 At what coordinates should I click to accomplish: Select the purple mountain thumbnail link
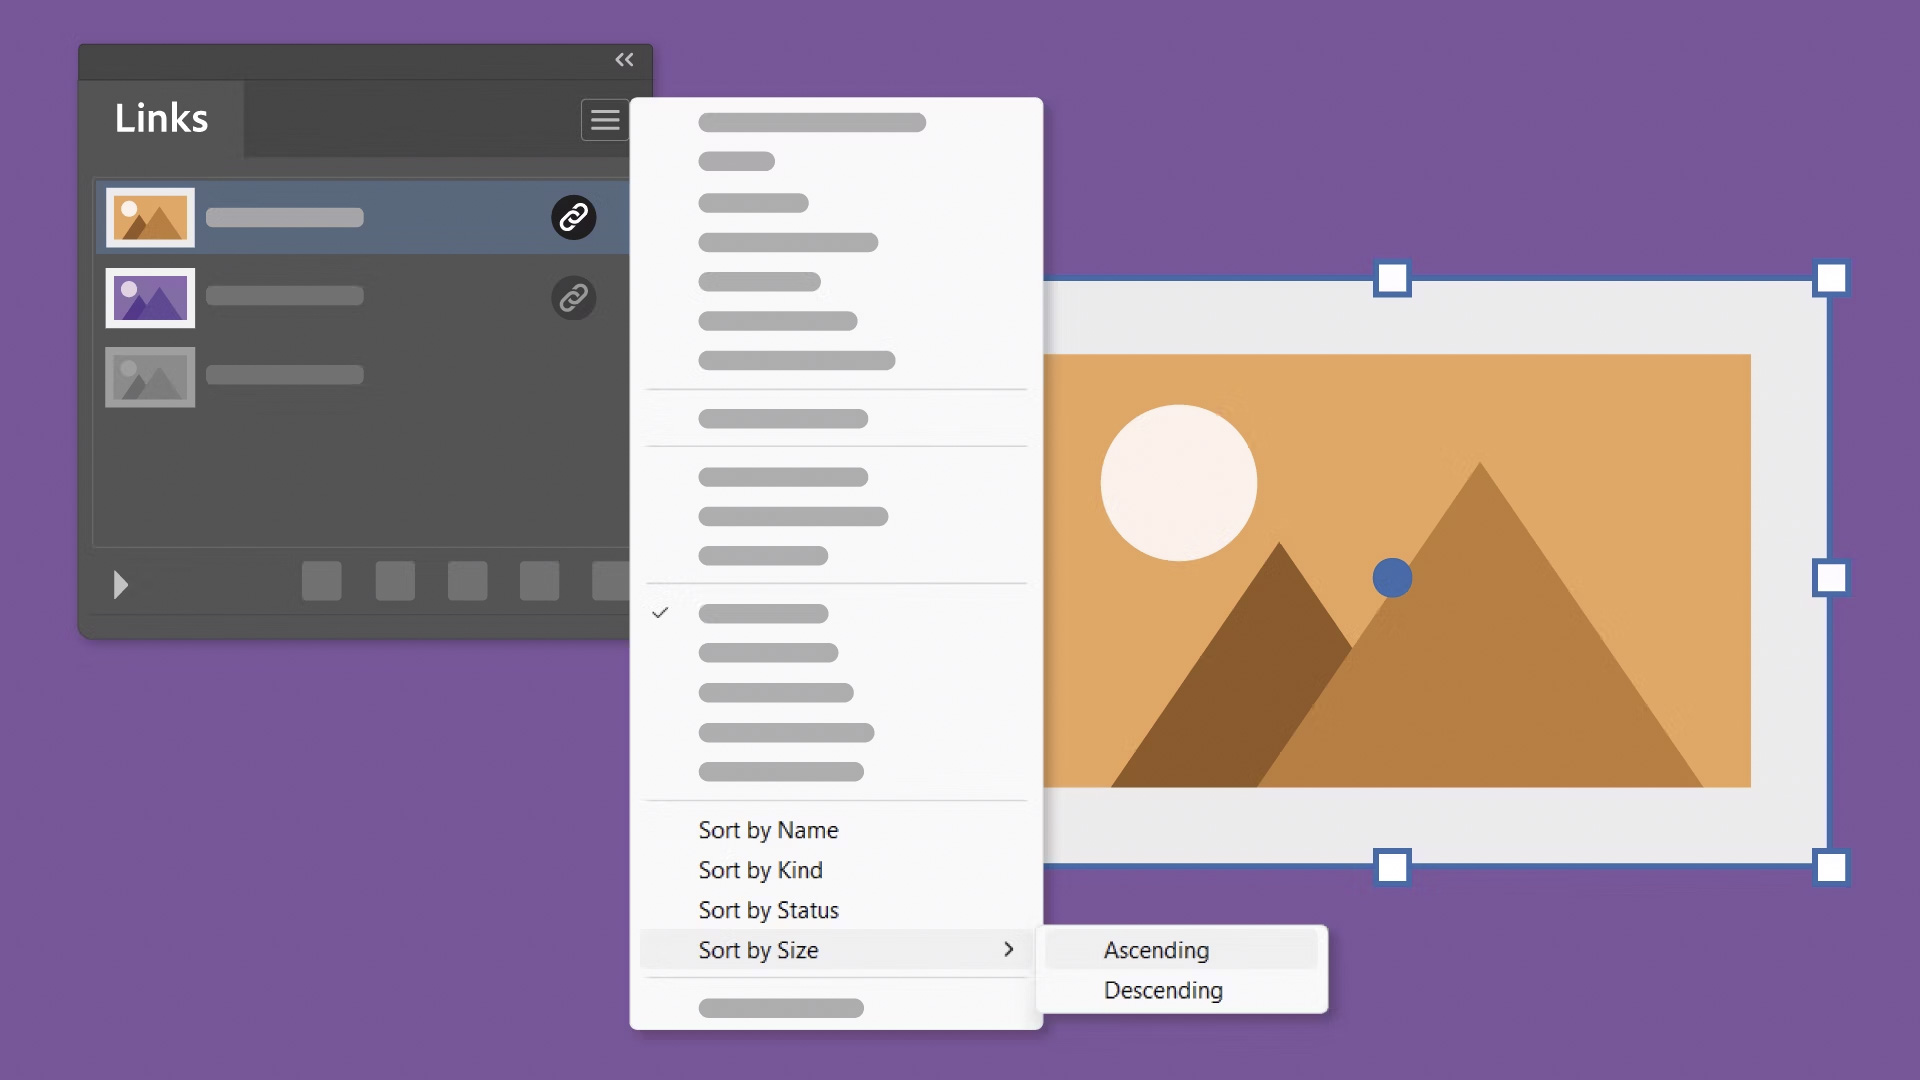coord(150,297)
